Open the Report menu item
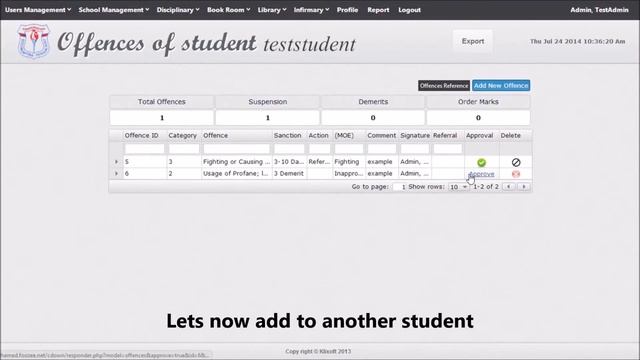Image resolution: width=640 pixels, height=360 pixels. pyautogui.click(x=378, y=10)
